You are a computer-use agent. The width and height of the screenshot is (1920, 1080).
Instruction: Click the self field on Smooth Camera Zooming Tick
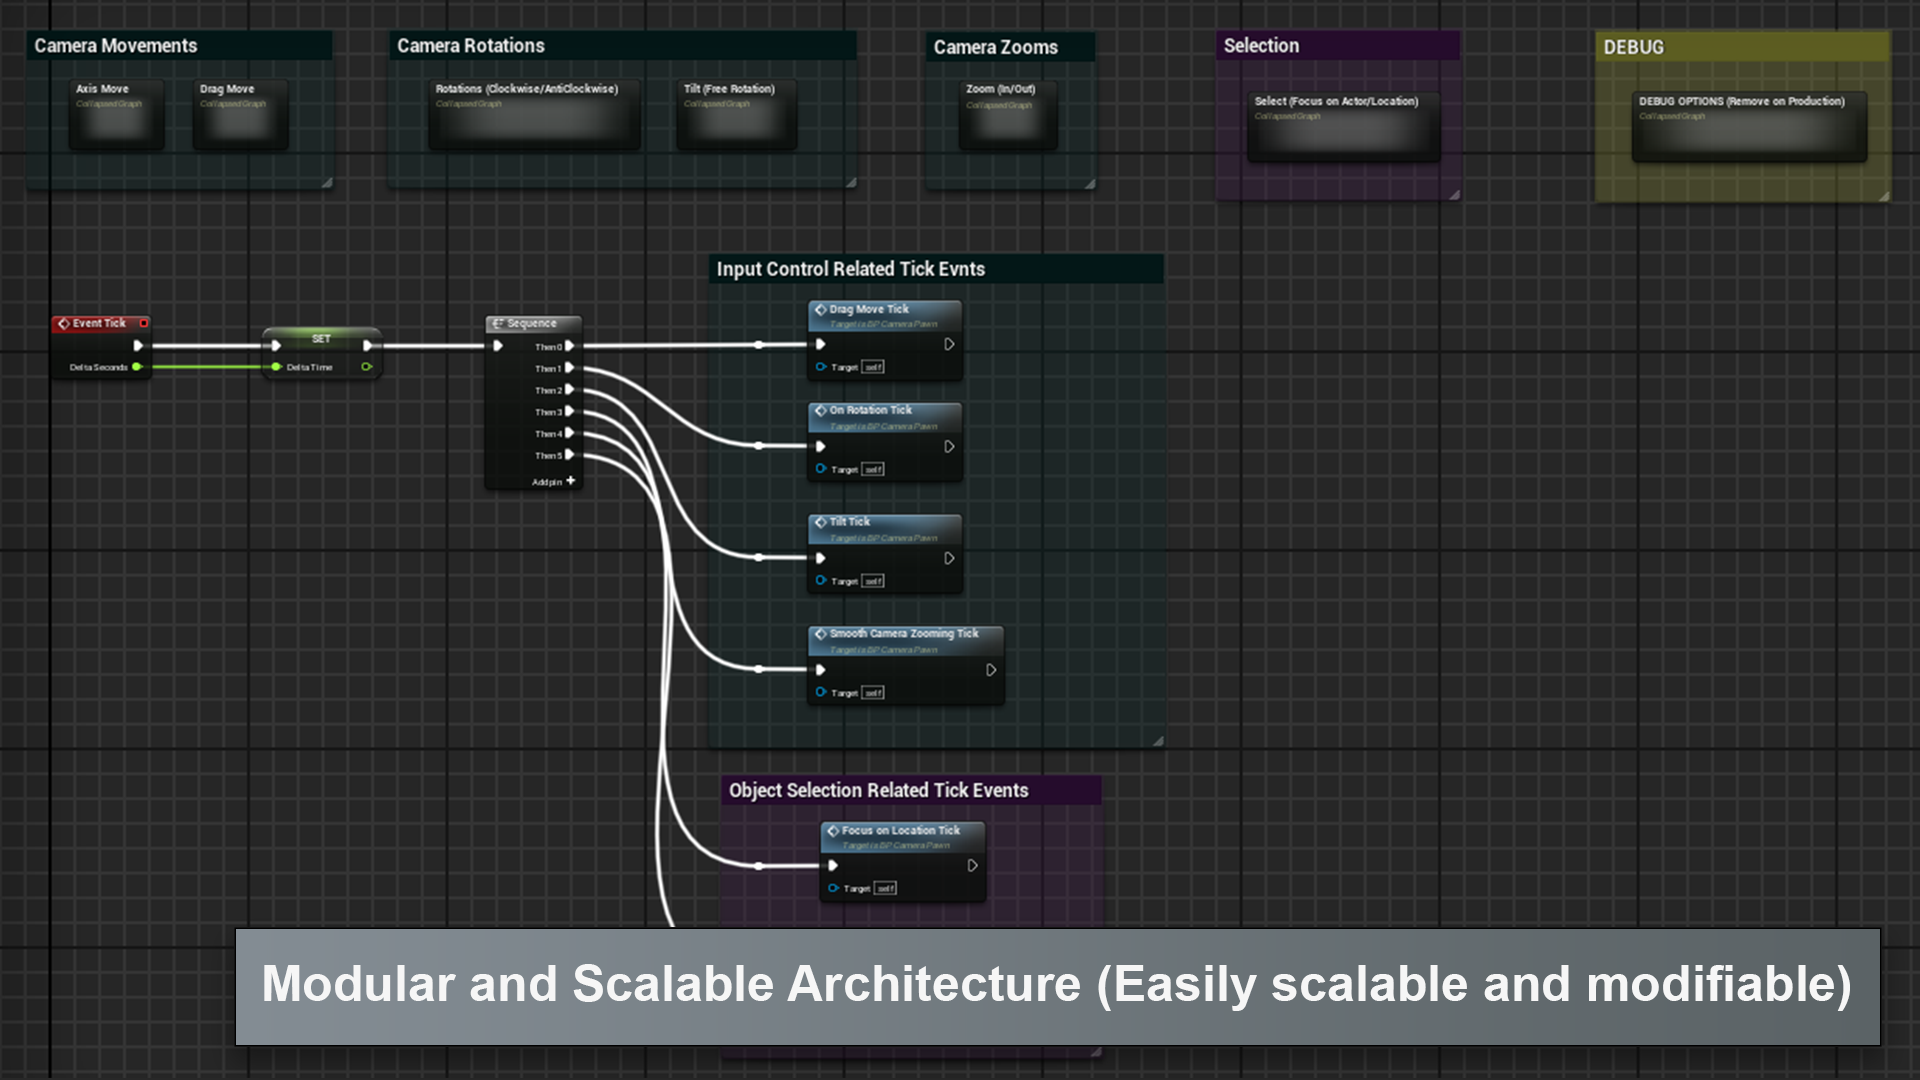[873, 693]
